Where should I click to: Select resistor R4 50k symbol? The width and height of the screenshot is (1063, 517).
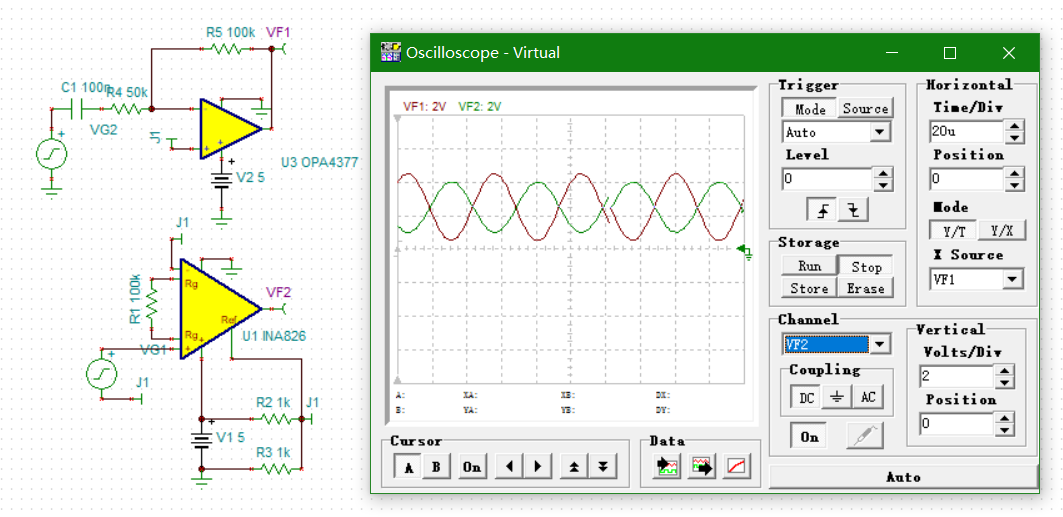[125, 108]
